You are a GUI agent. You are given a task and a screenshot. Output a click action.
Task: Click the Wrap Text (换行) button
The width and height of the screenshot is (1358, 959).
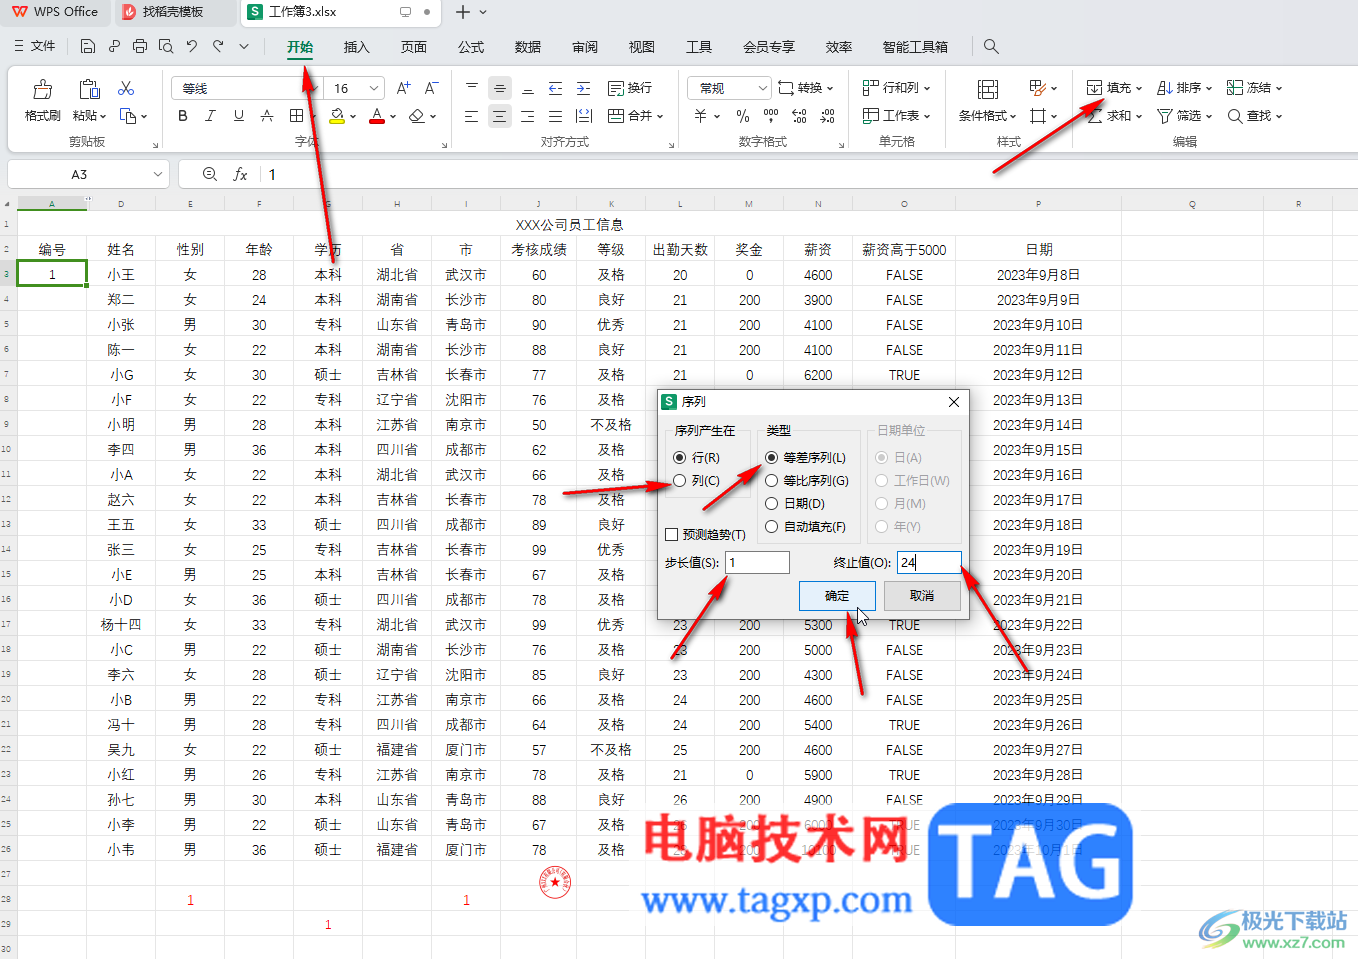point(630,88)
